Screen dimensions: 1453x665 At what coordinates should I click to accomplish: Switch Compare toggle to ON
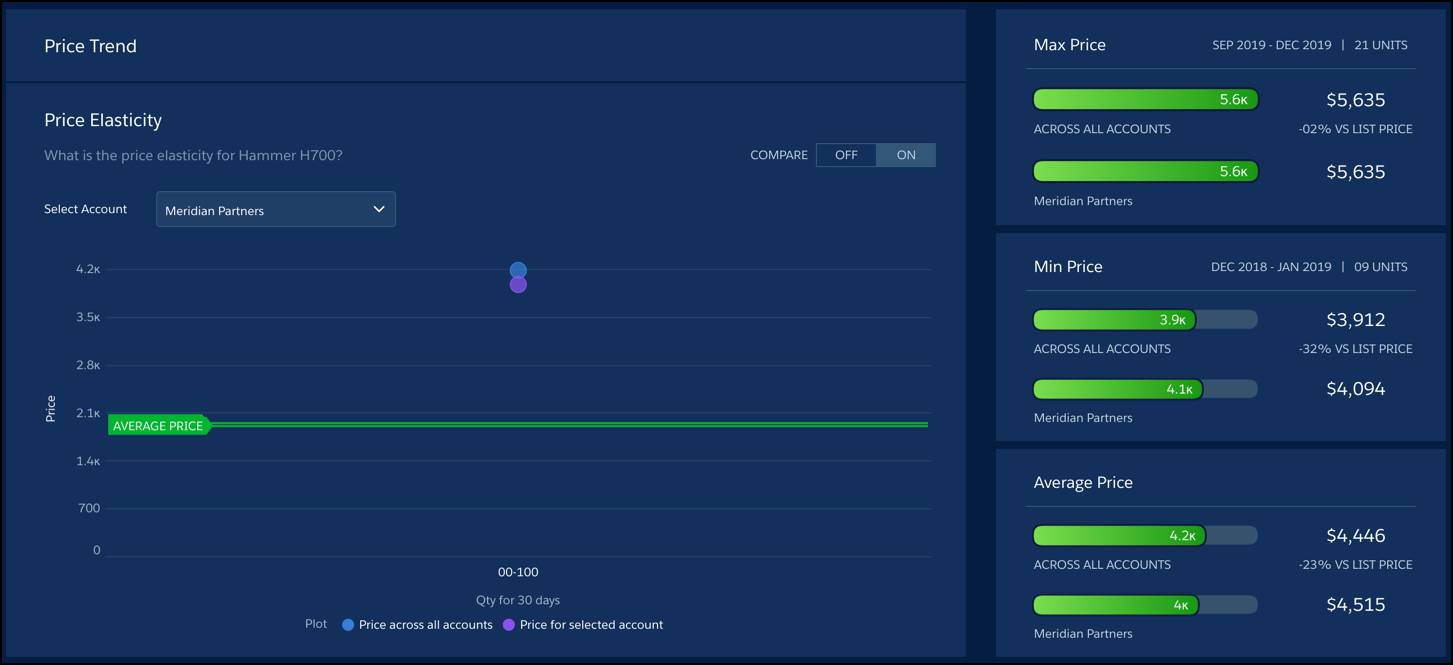pos(906,155)
